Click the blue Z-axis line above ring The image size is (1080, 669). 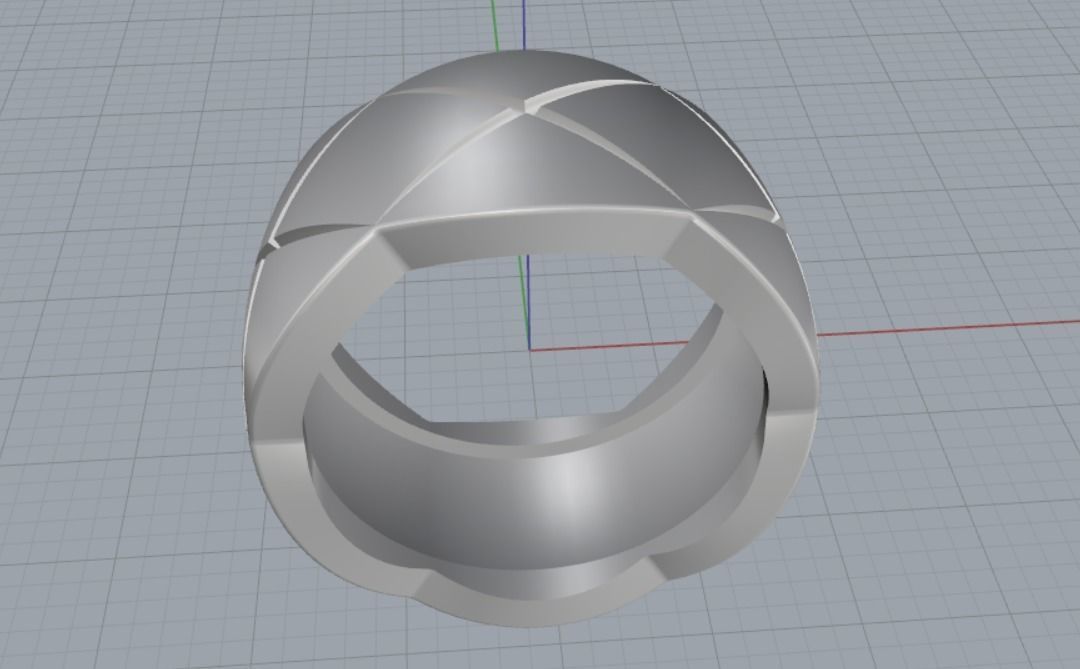pos(524,25)
